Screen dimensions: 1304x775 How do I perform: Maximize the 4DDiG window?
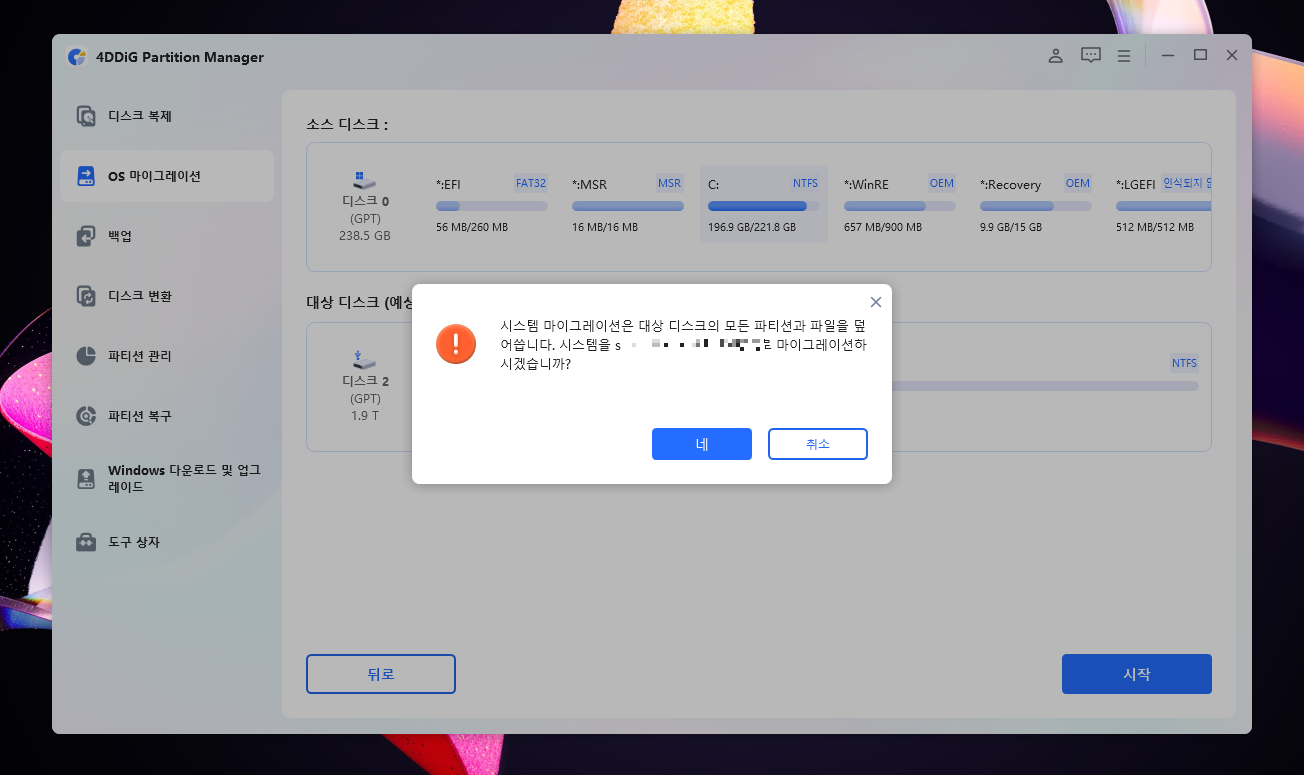tap(1200, 56)
